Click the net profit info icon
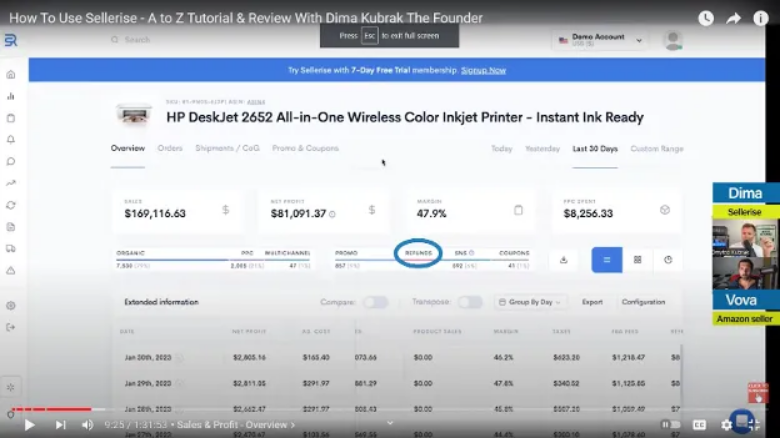The image size is (780, 438). 332,214
